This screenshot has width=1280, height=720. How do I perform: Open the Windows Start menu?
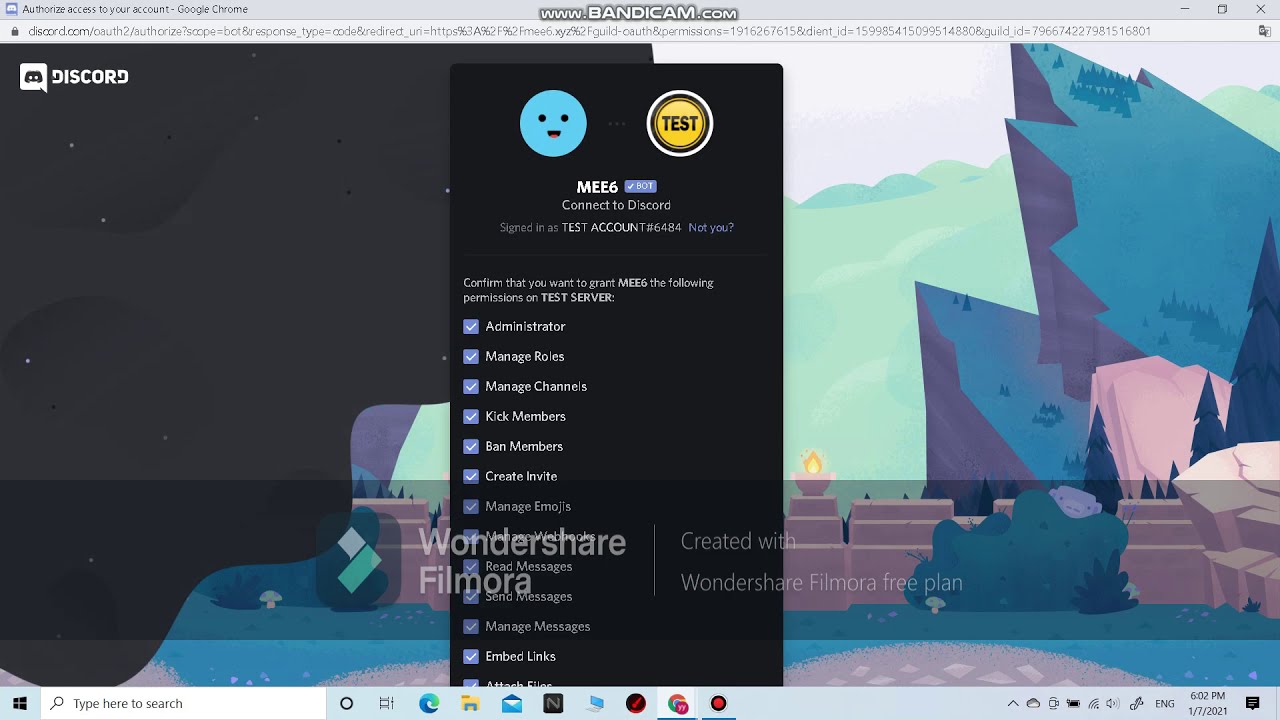pyautogui.click(x=20, y=704)
